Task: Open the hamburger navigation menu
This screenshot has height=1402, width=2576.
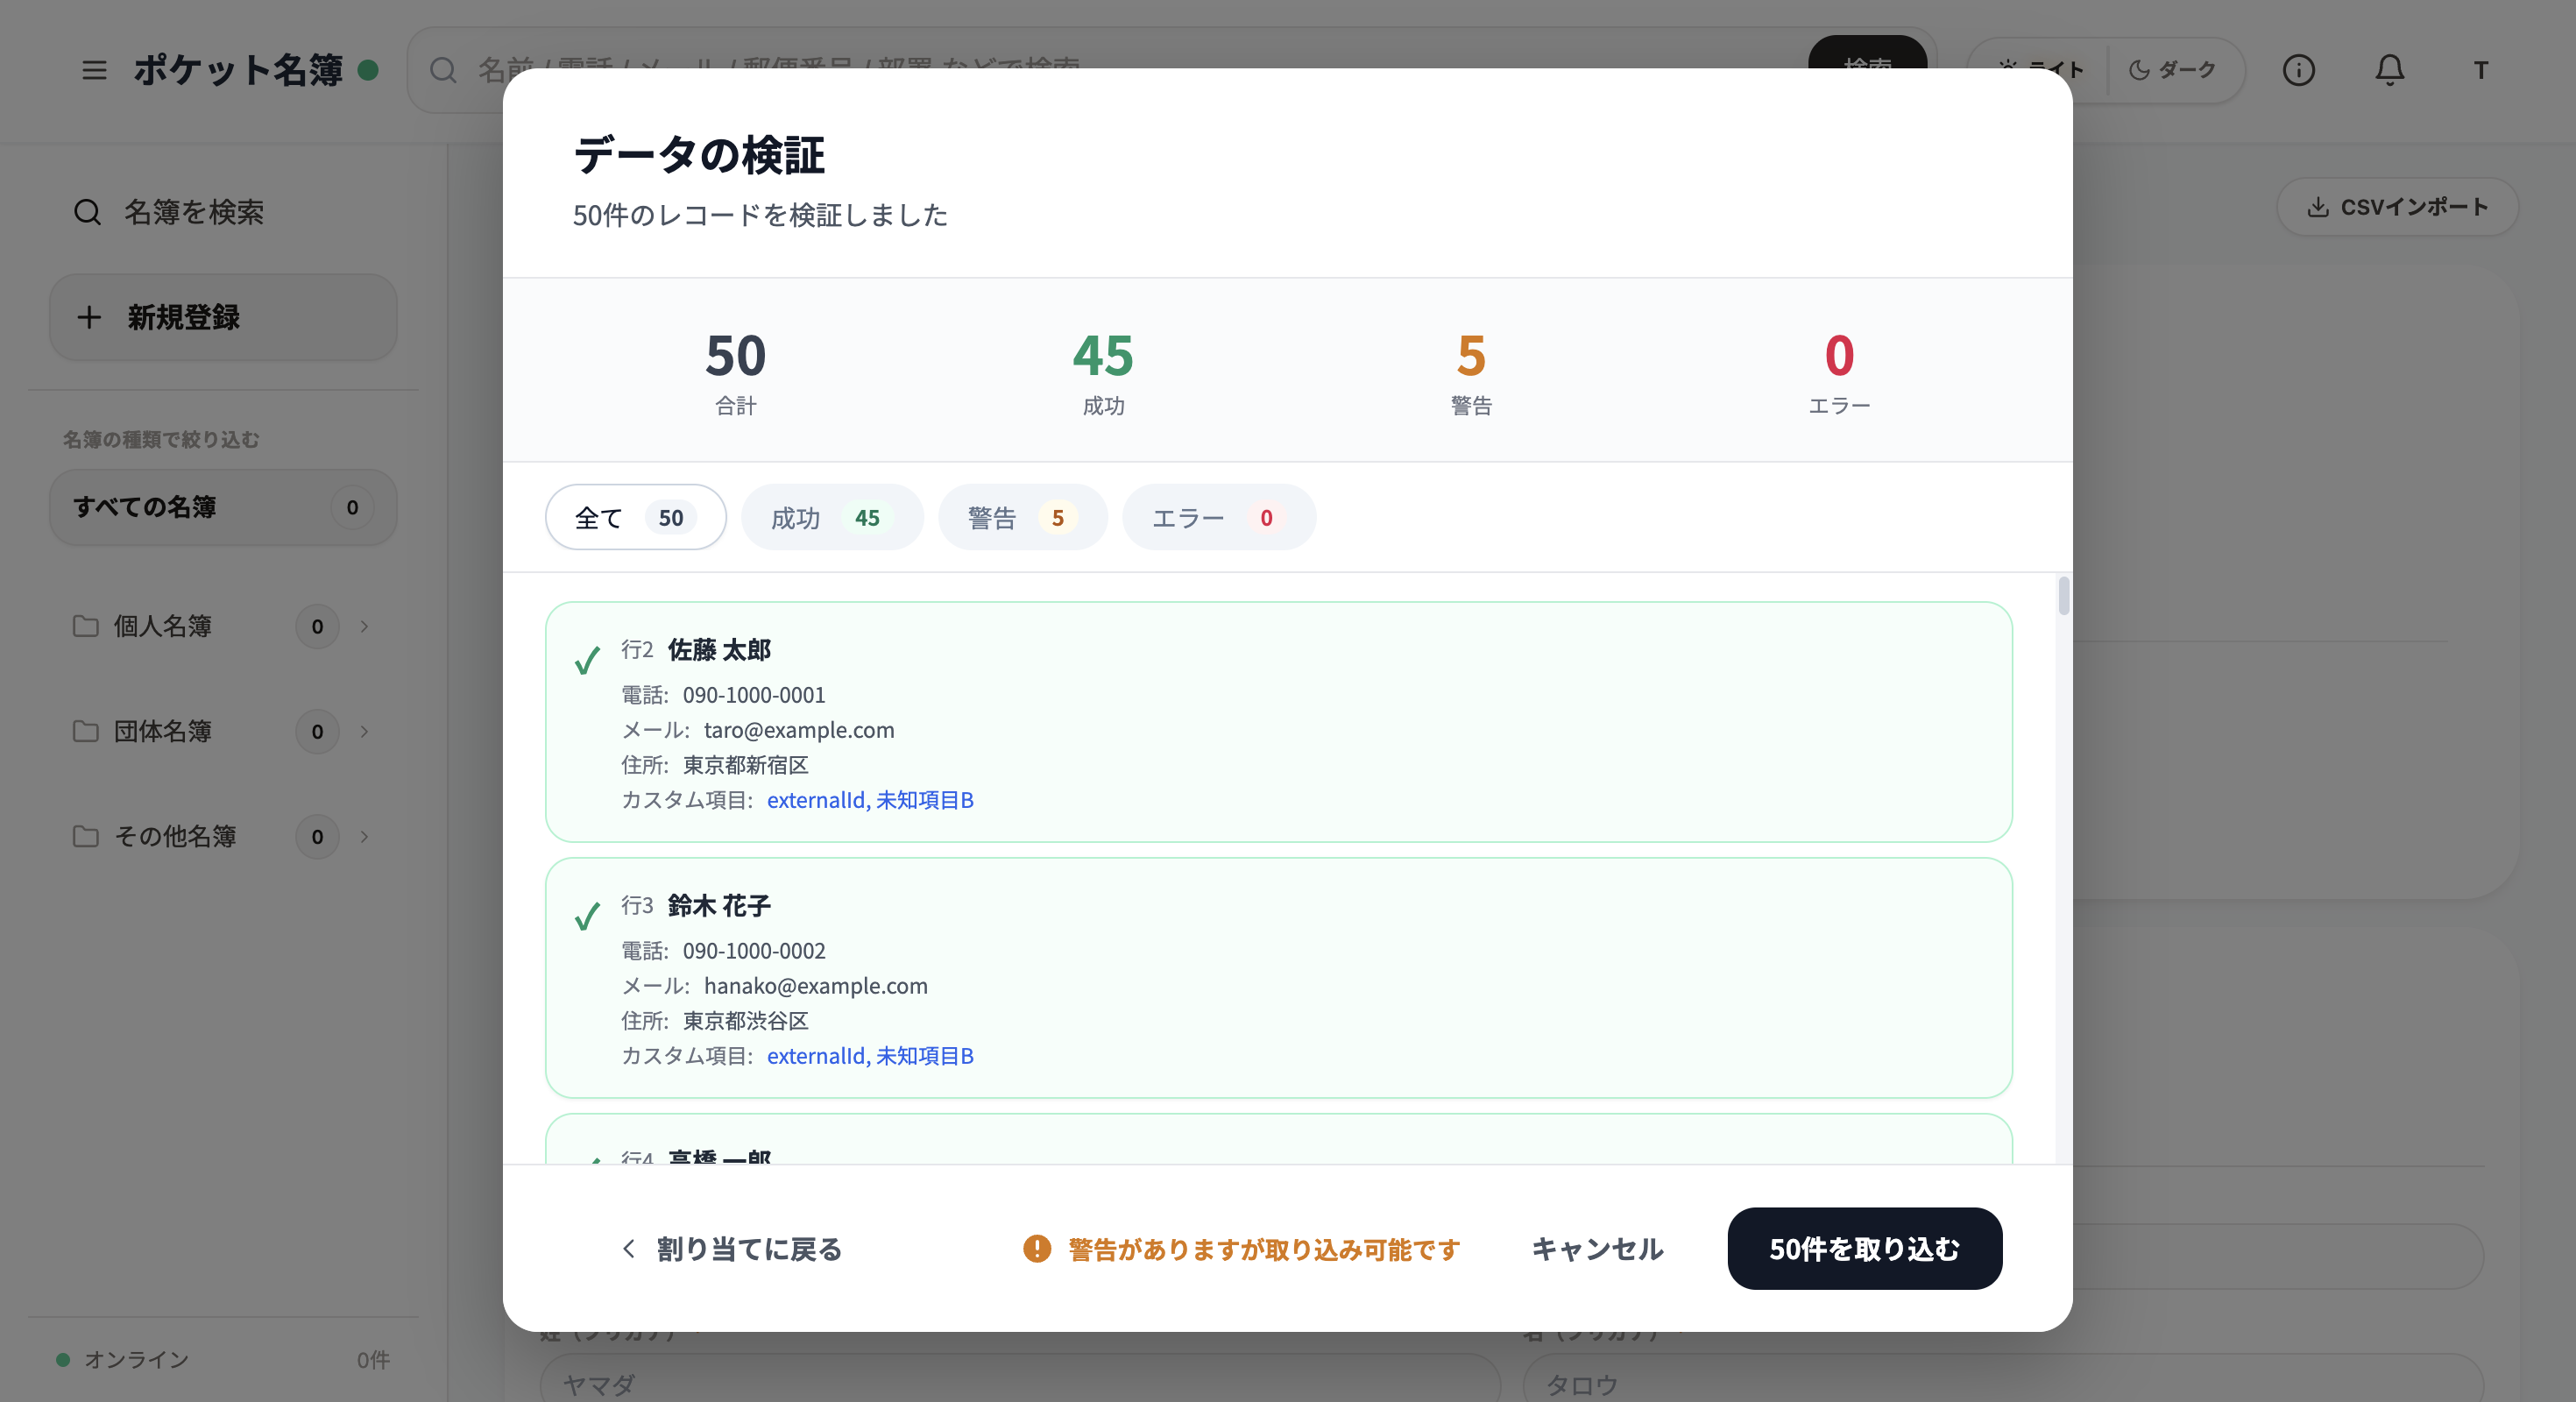Action: pos(94,70)
